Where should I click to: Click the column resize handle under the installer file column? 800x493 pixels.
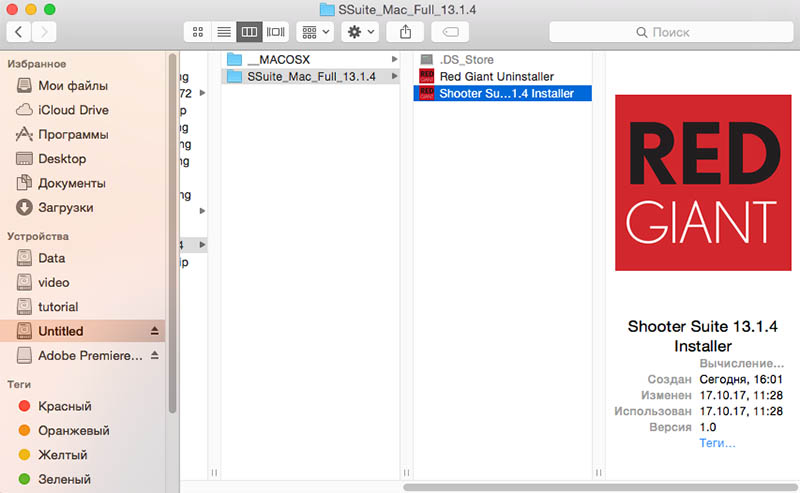click(598, 473)
